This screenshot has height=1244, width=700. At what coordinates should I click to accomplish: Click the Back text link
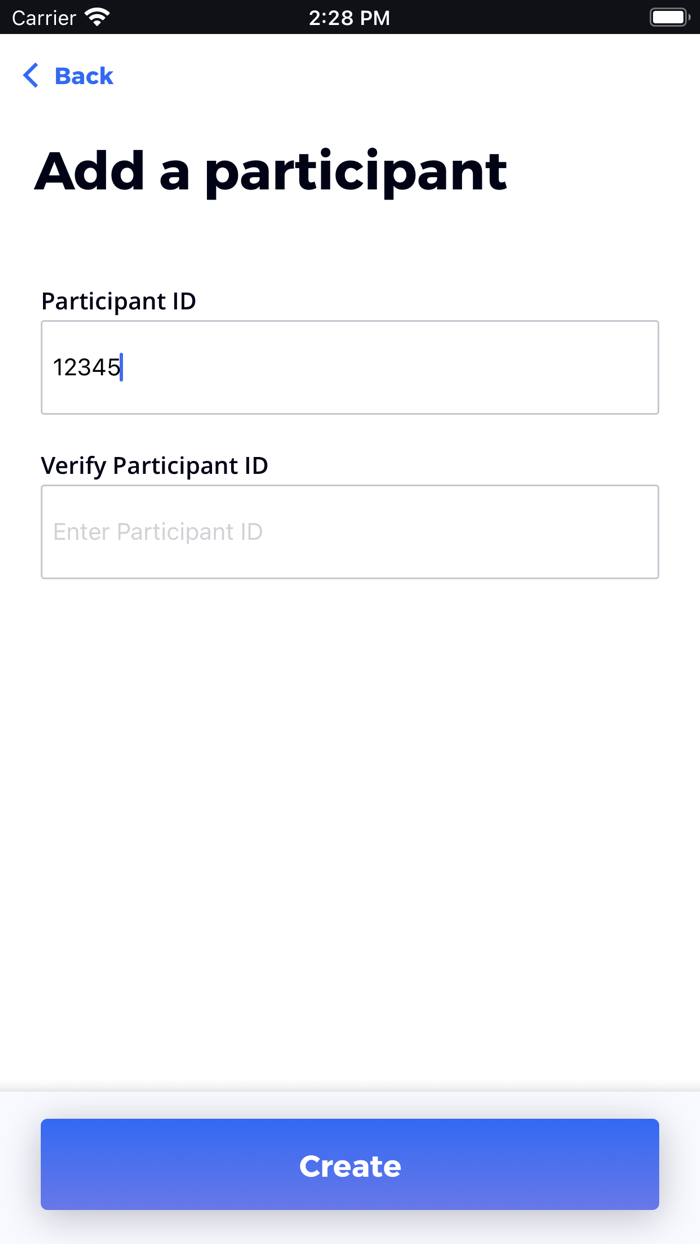[x=84, y=76]
